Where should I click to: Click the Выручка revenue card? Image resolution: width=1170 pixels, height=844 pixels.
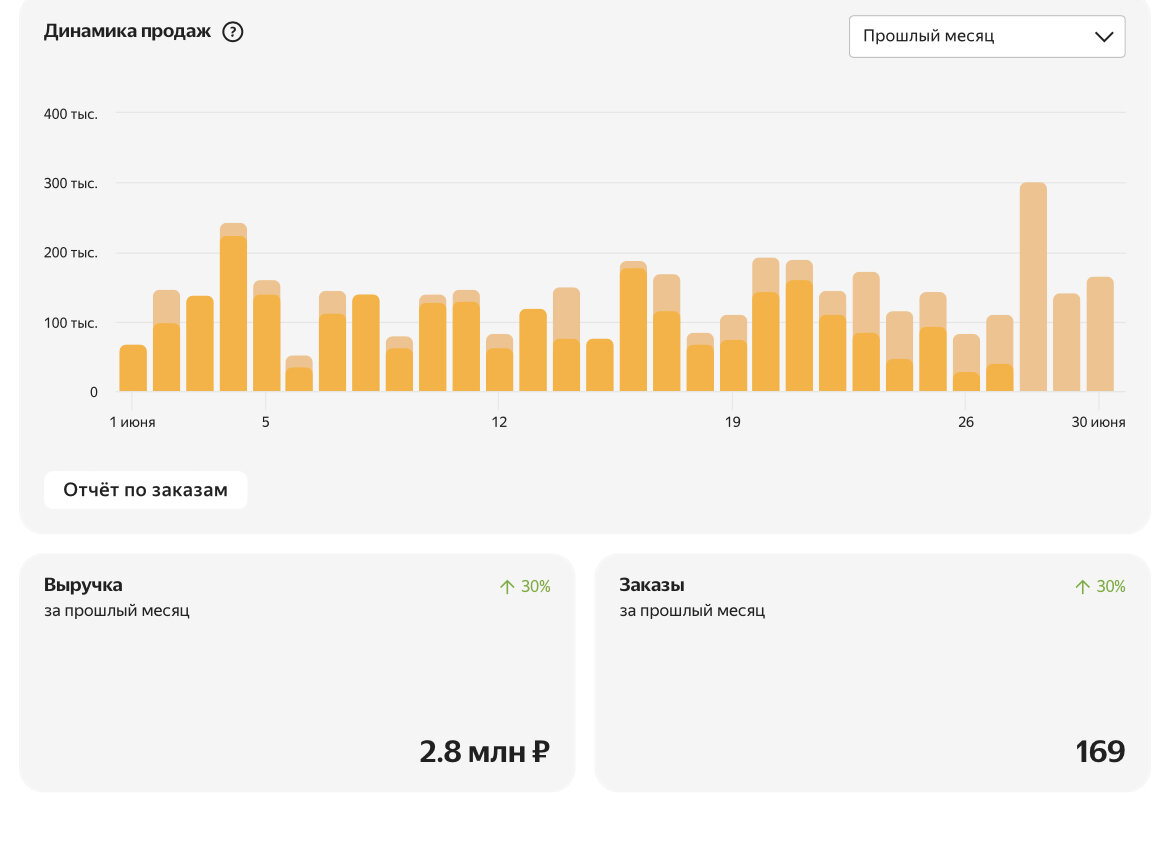[297, 673]
